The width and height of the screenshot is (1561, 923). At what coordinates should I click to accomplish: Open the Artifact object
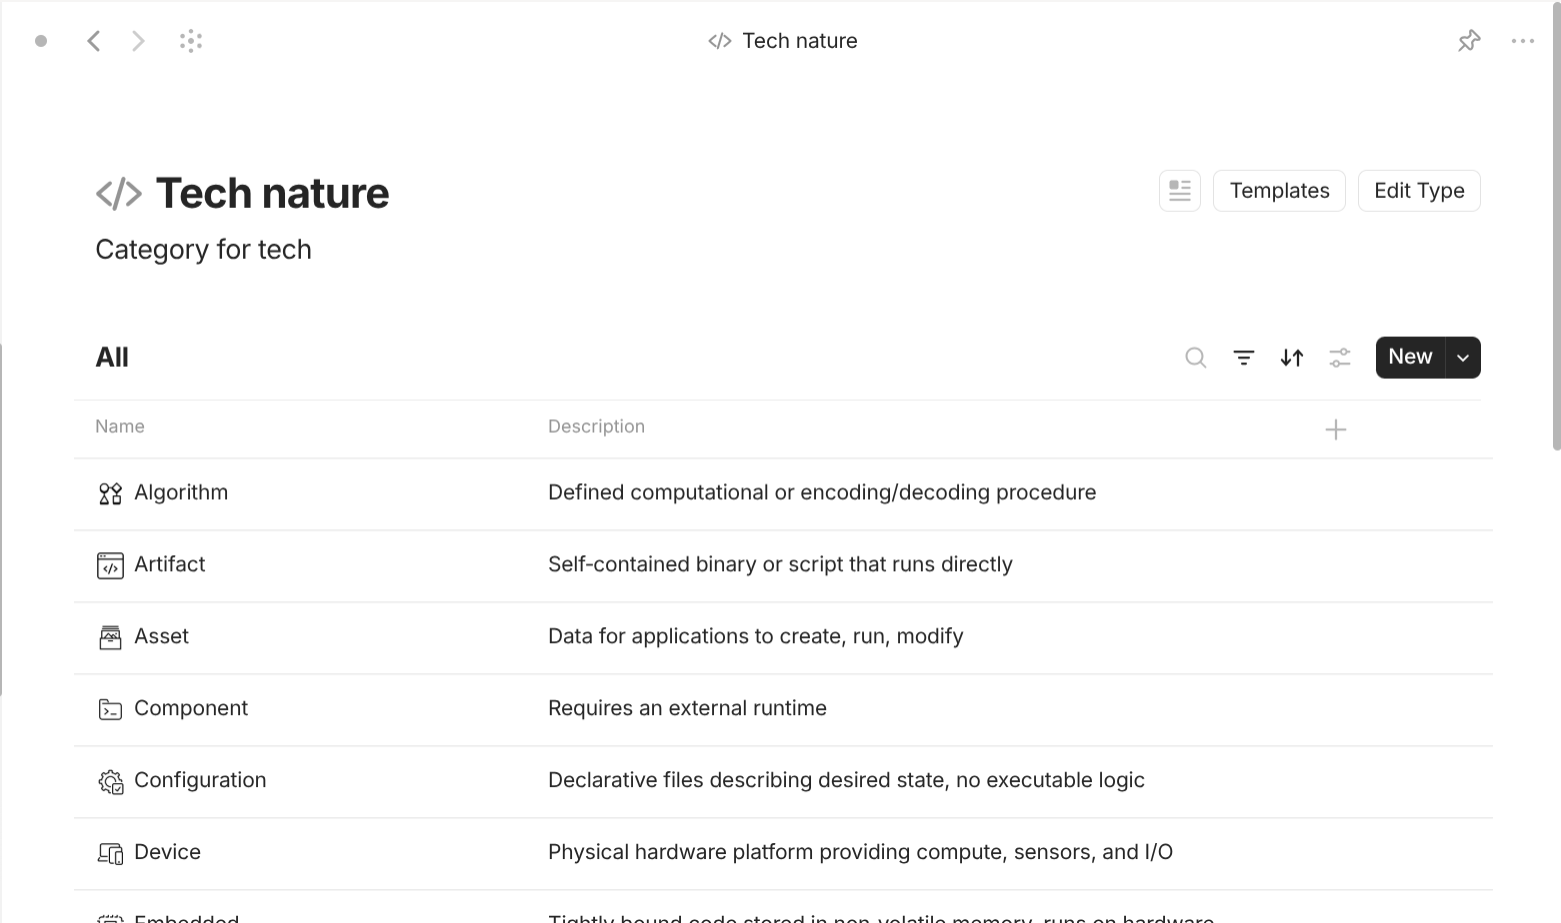click(169, 564)
